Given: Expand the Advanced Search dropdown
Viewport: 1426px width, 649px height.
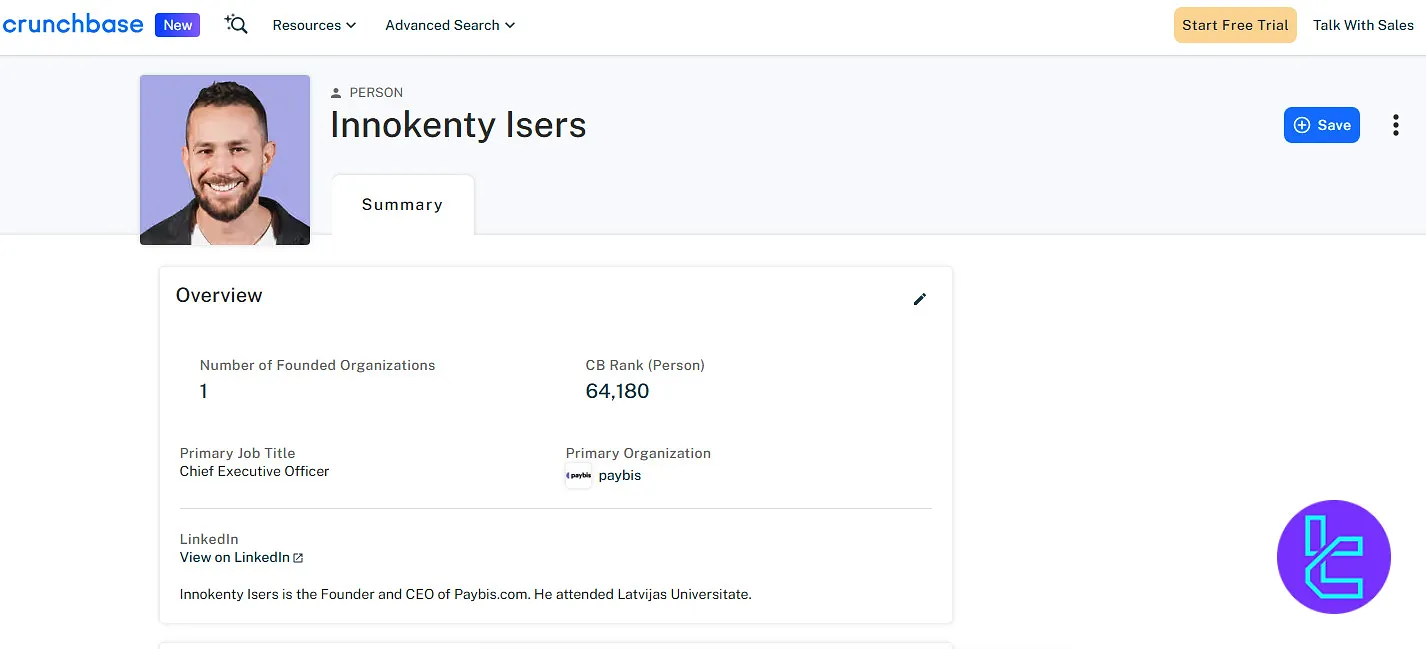Looking at the screenshot, I should pos(450,25).
